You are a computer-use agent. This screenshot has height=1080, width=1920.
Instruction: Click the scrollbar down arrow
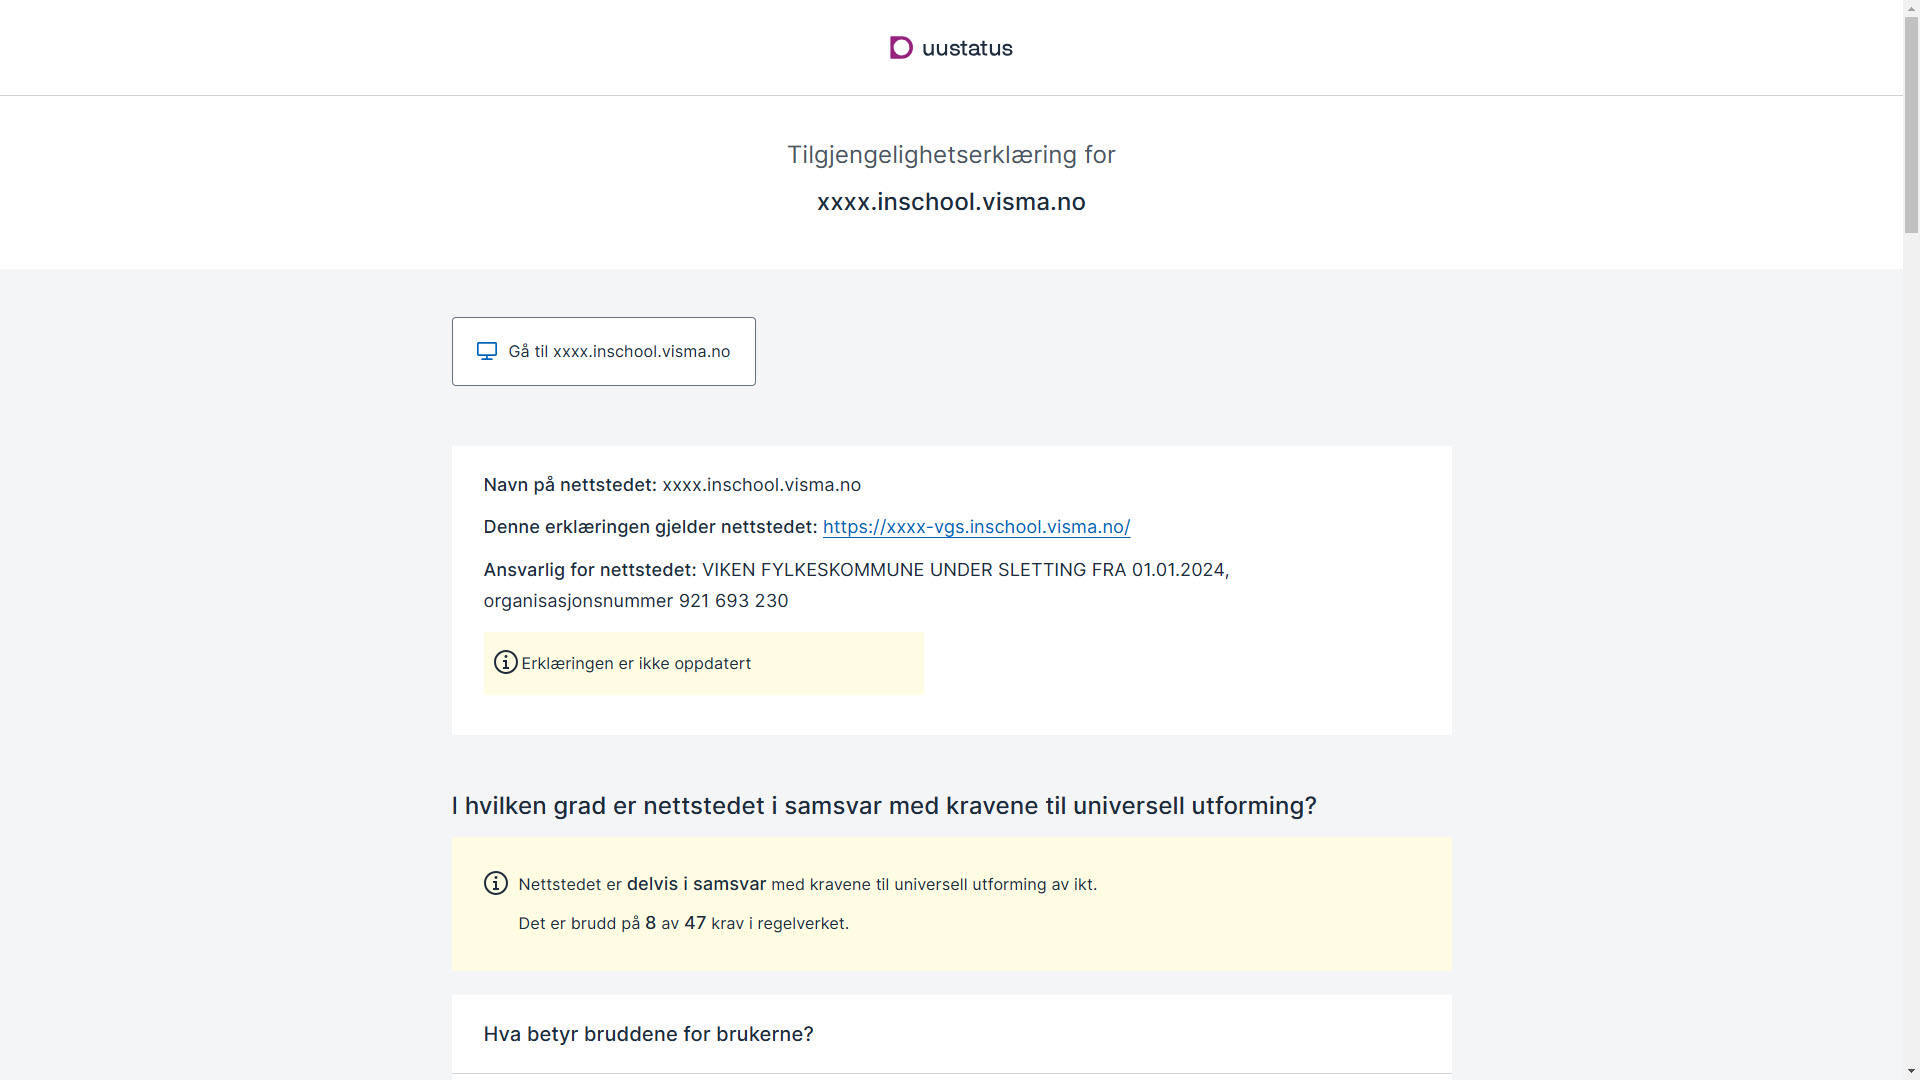tap(1911, 1072)
